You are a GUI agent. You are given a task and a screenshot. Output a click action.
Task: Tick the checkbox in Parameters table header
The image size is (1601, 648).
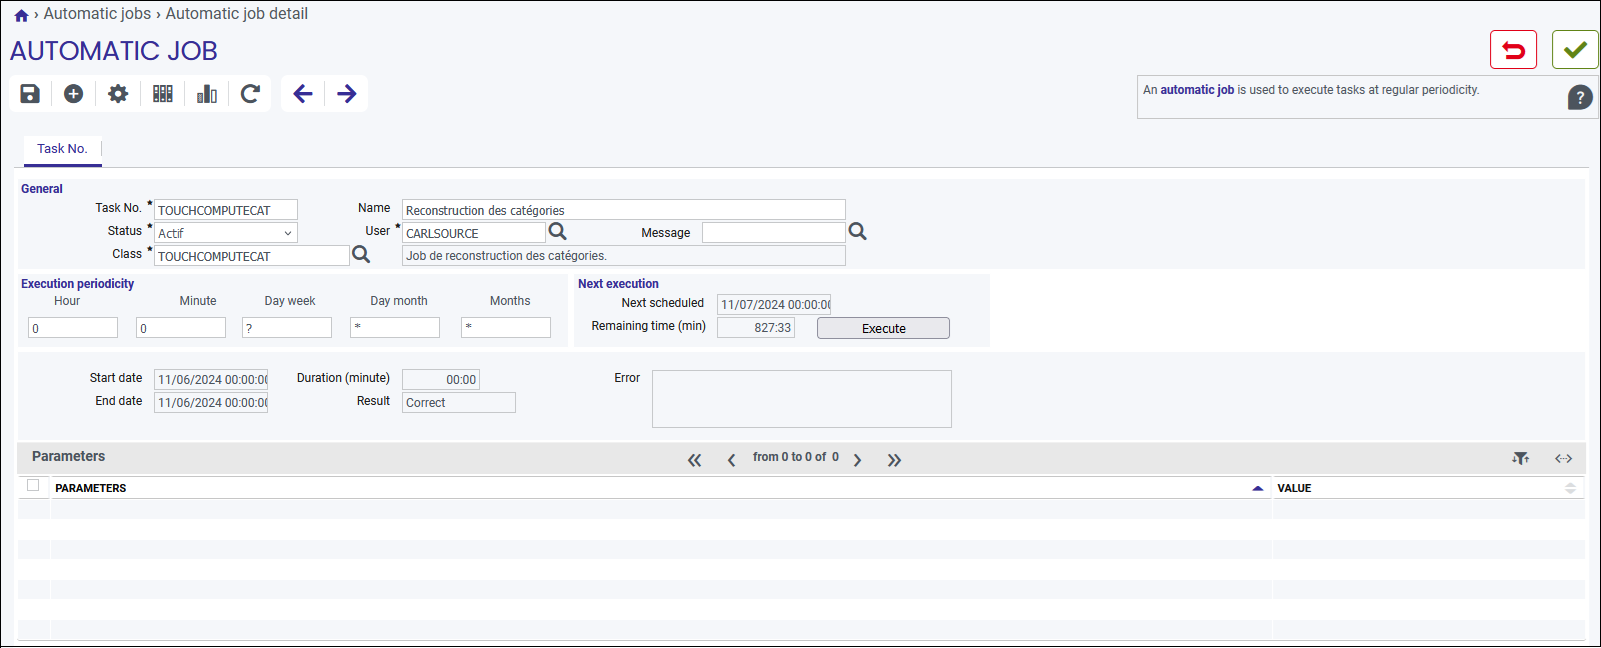33,485
